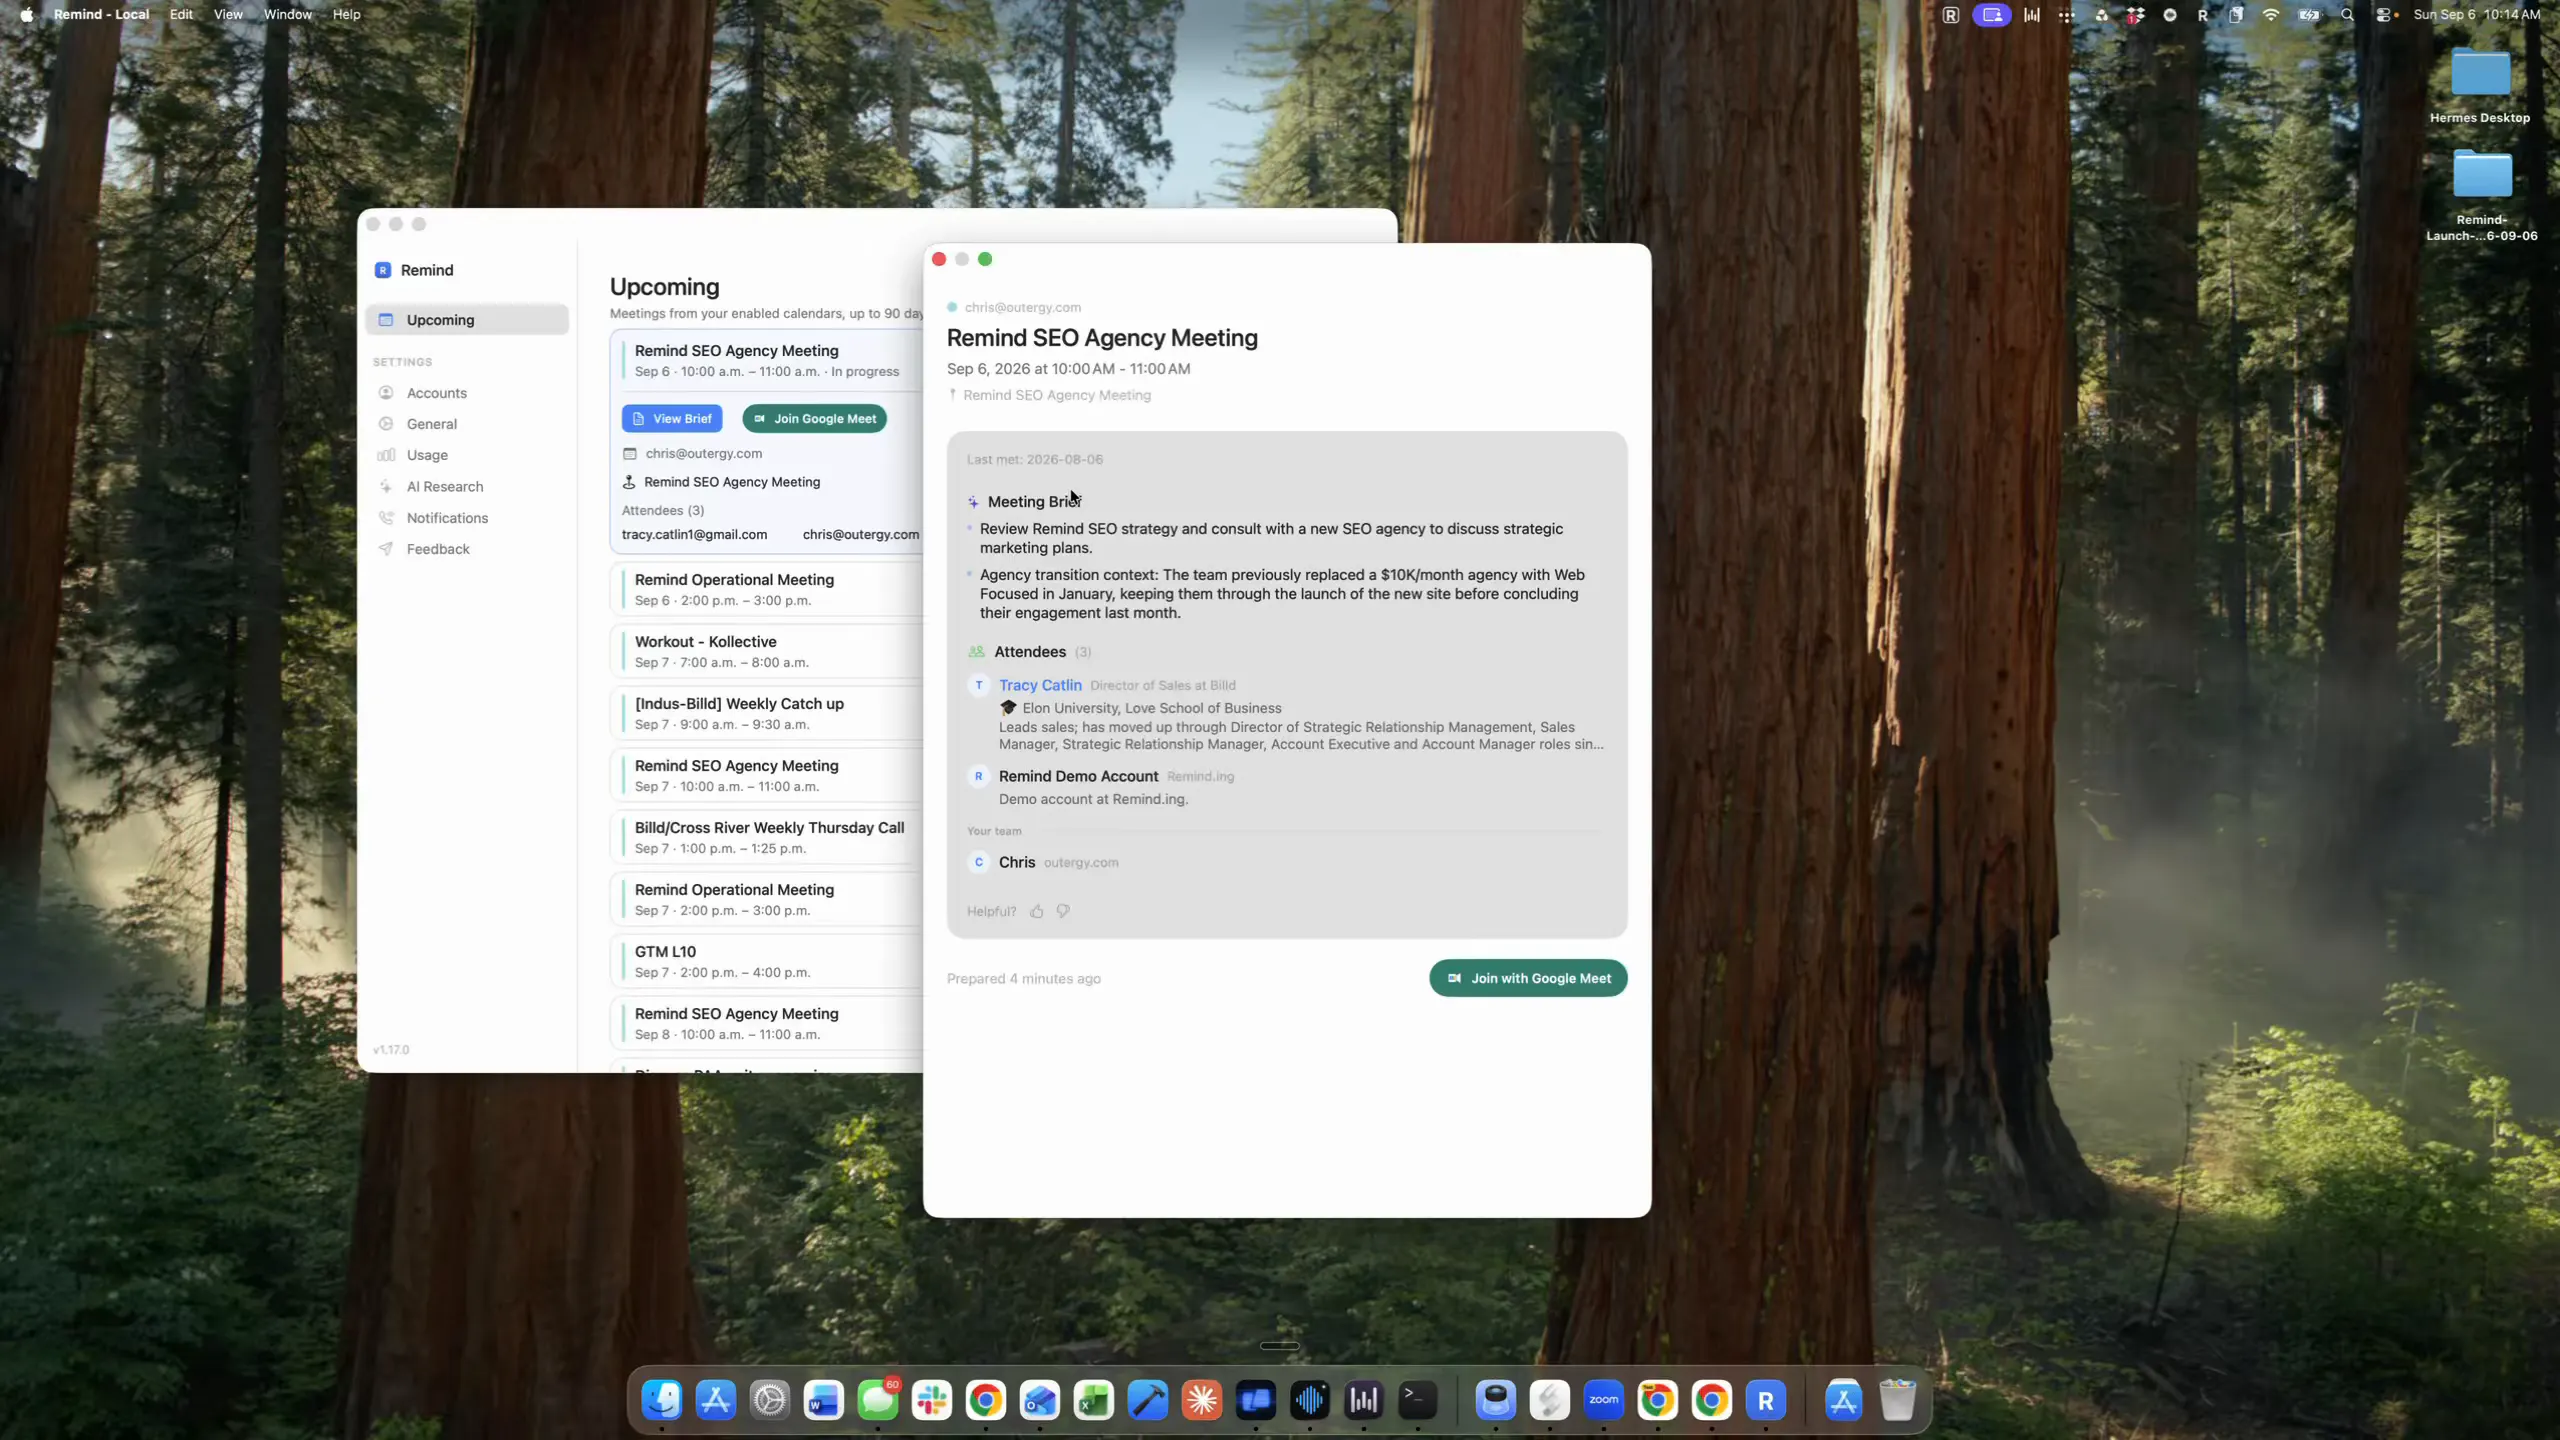Screen dimensions: 2560x1440
Task: Open Microsoft Excel from the Dock
Action: pyautogui.click(x=1094, y=1400)
